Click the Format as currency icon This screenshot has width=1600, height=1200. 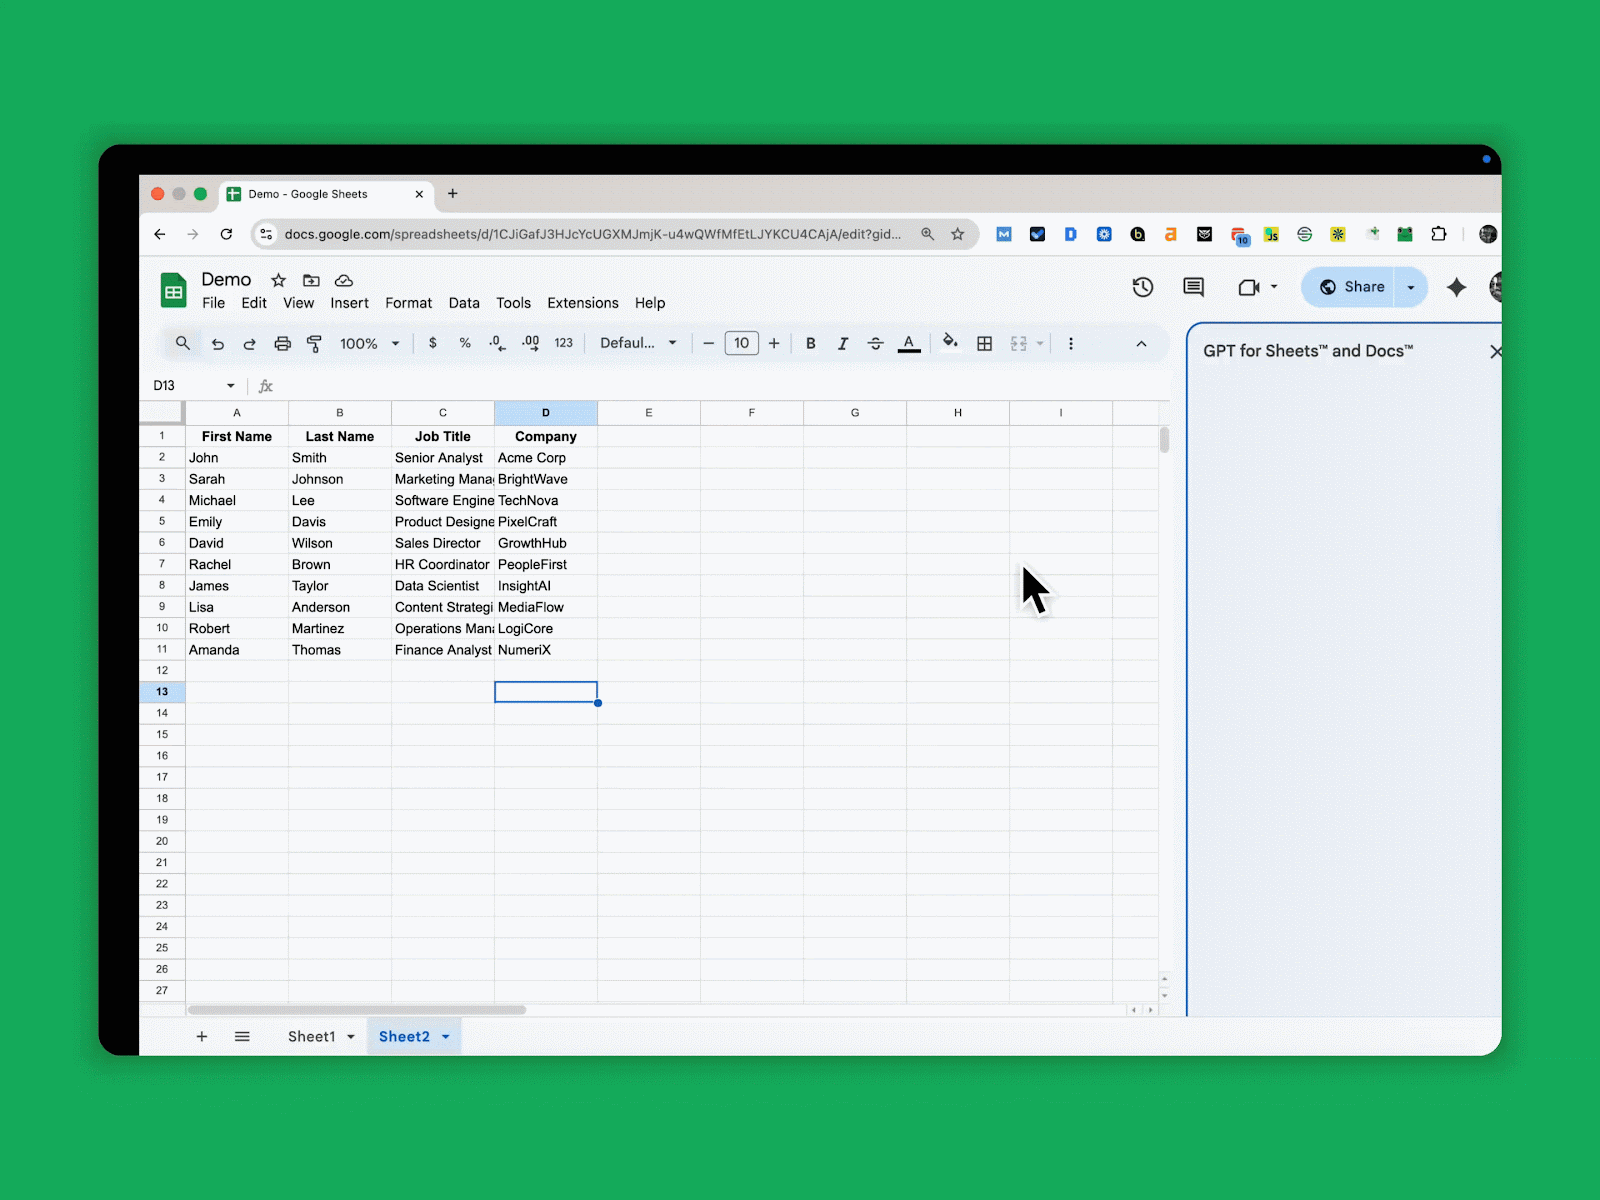click(433, 343)
